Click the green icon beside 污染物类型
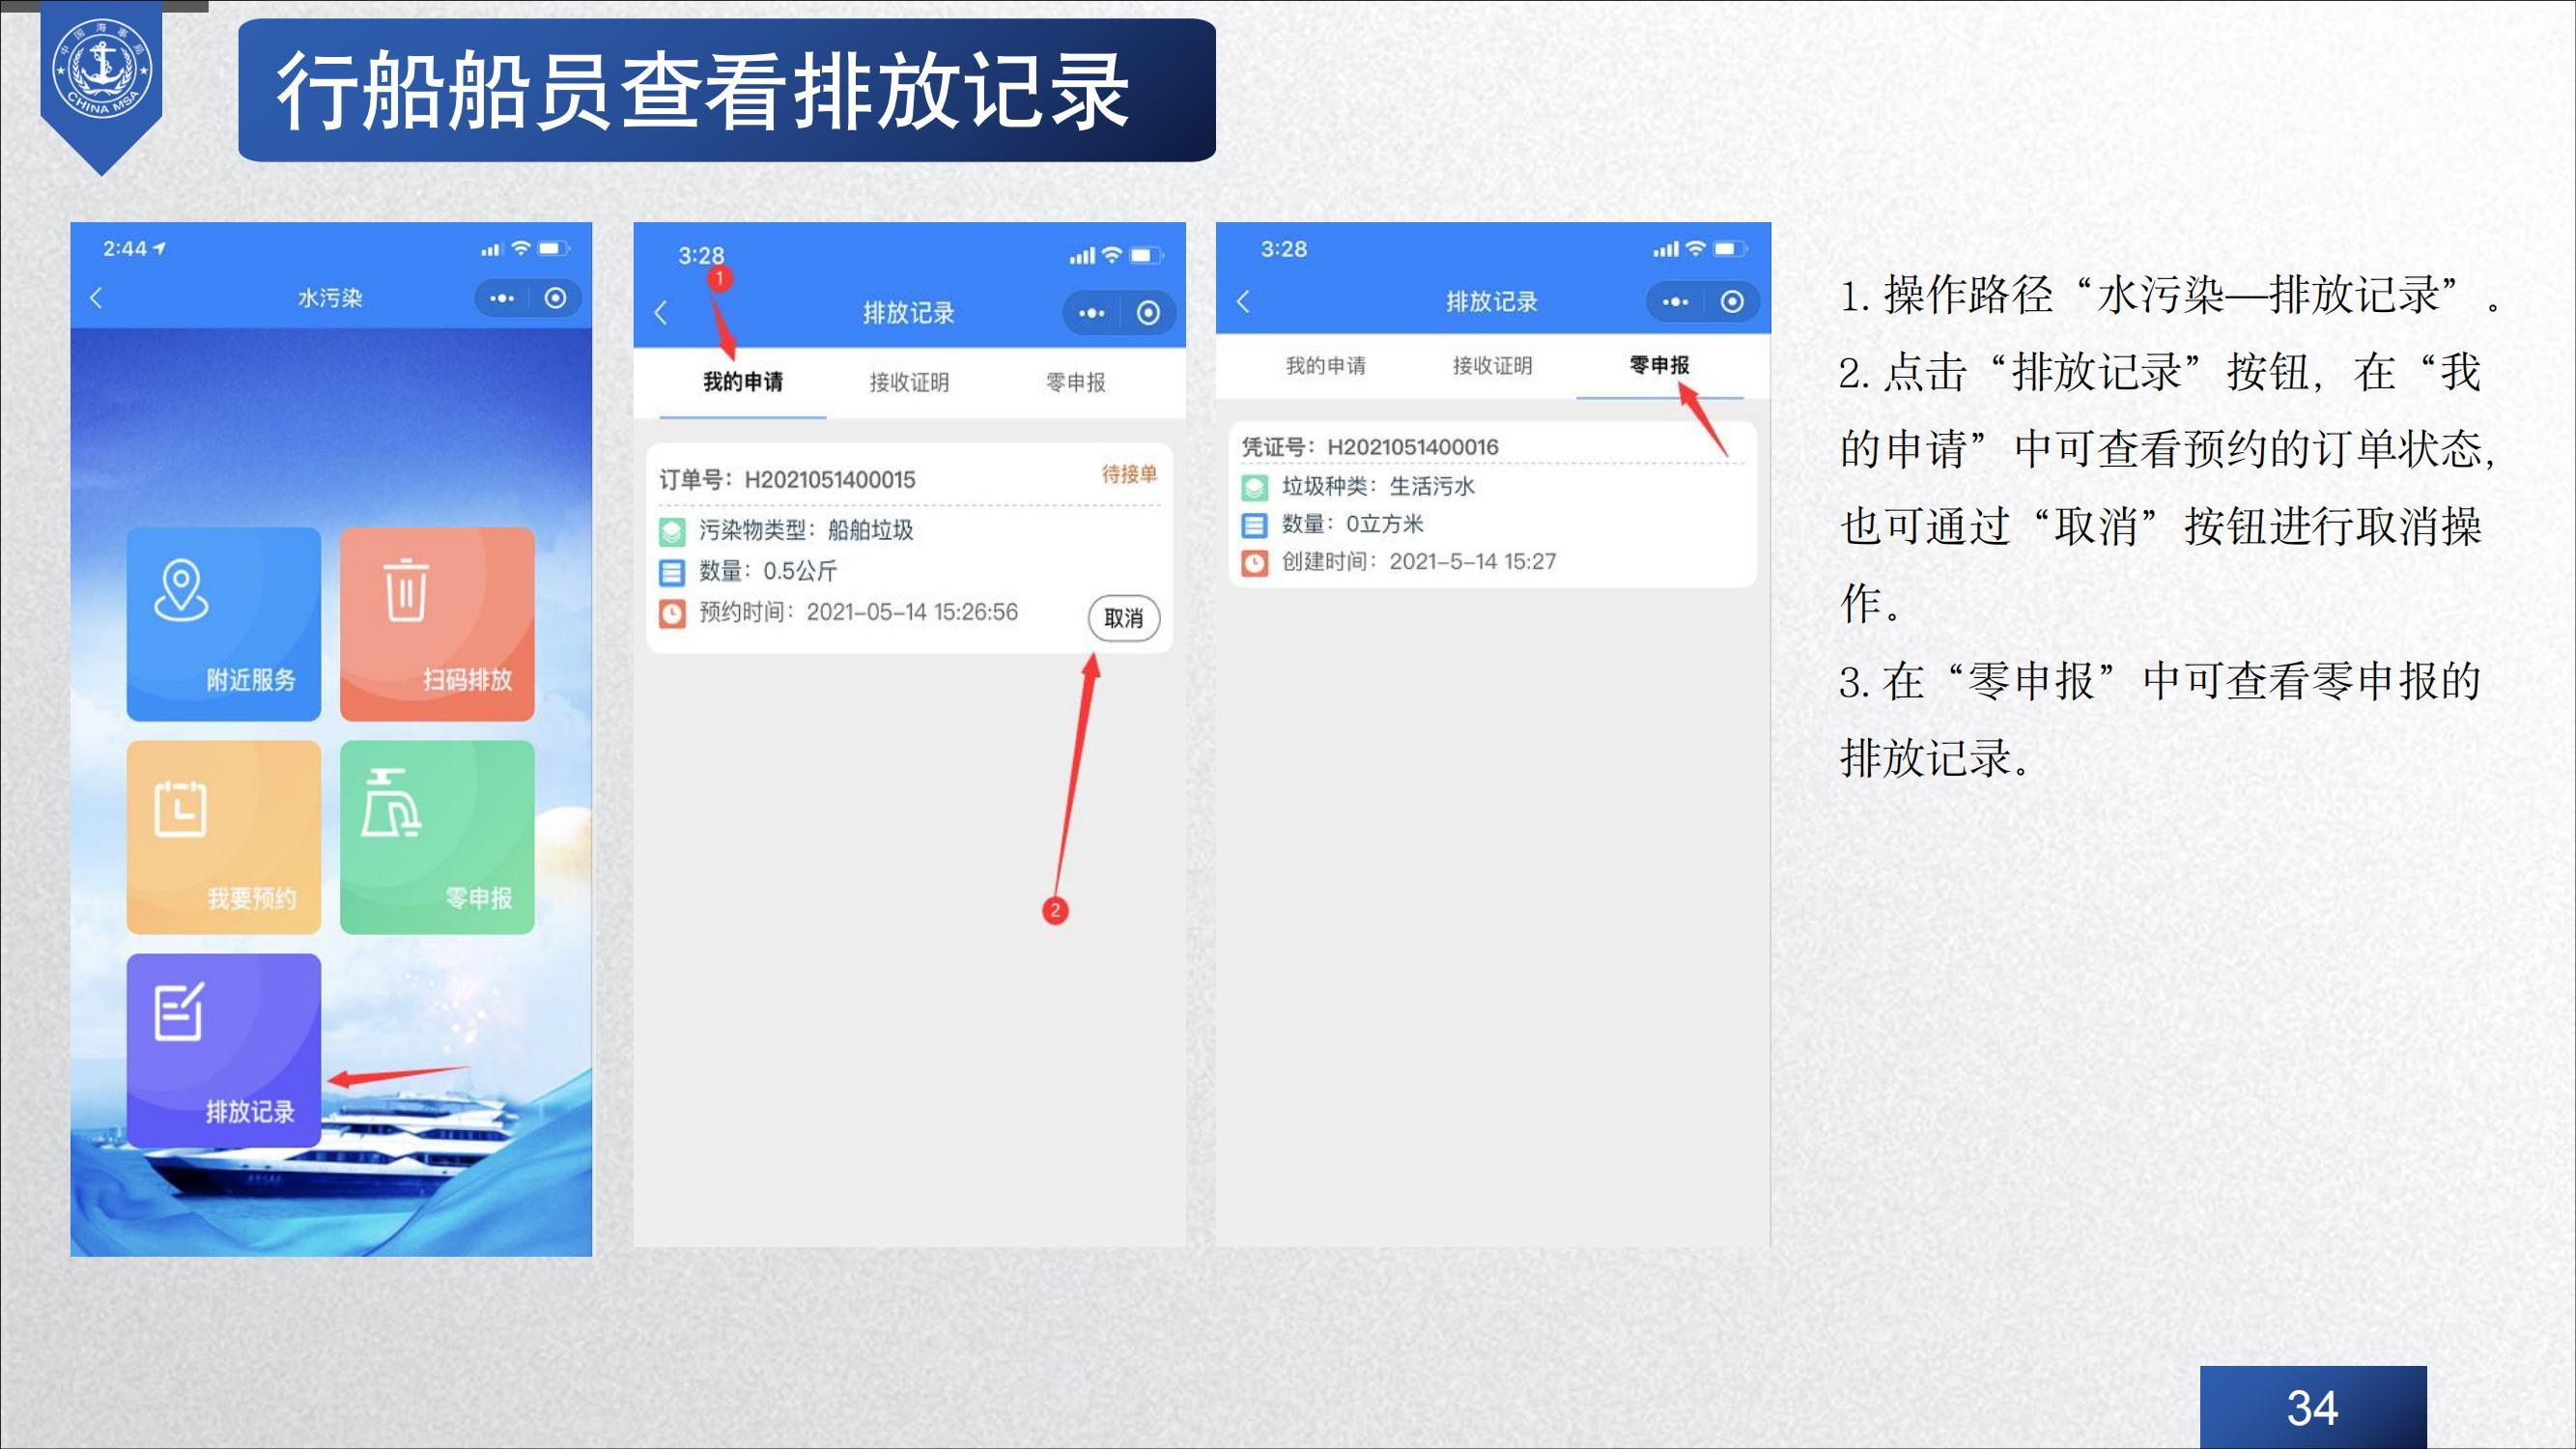 coord(672,531)
